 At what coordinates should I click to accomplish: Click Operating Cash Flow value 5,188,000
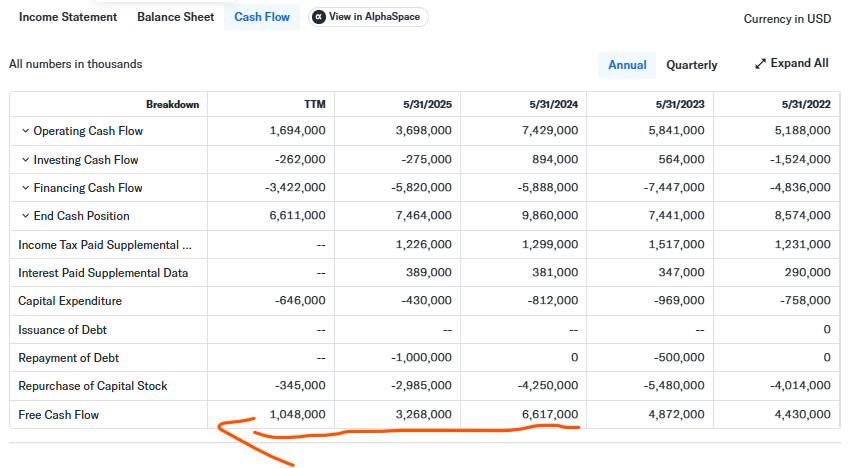tap(803, 131)
